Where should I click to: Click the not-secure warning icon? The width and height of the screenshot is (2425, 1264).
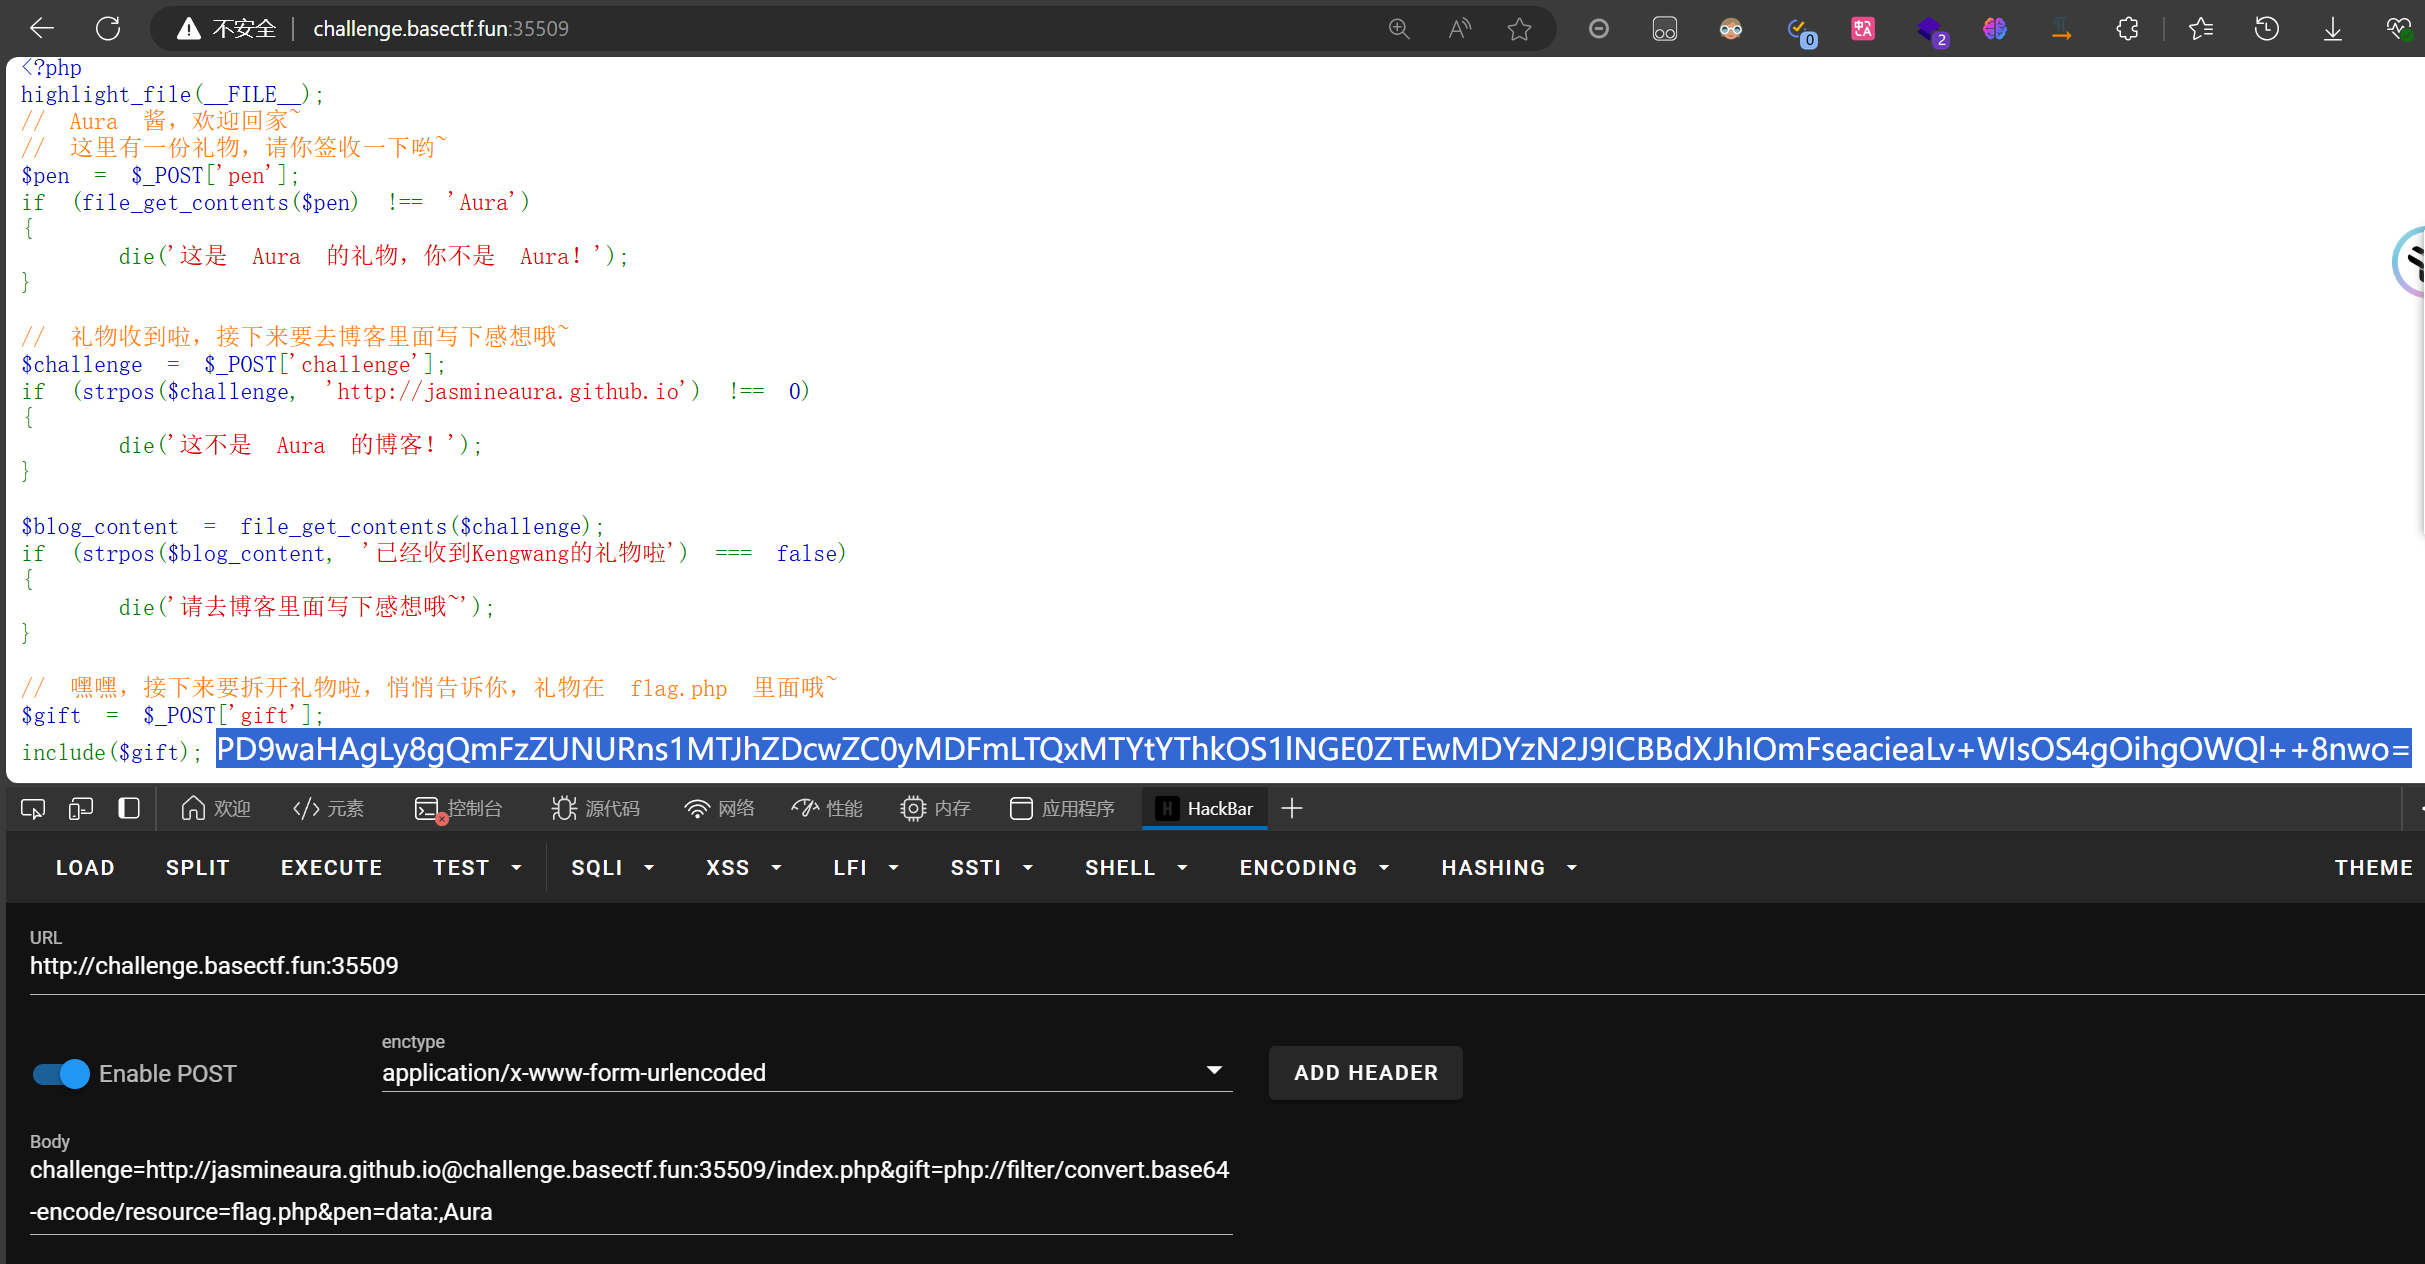point(188,29)
